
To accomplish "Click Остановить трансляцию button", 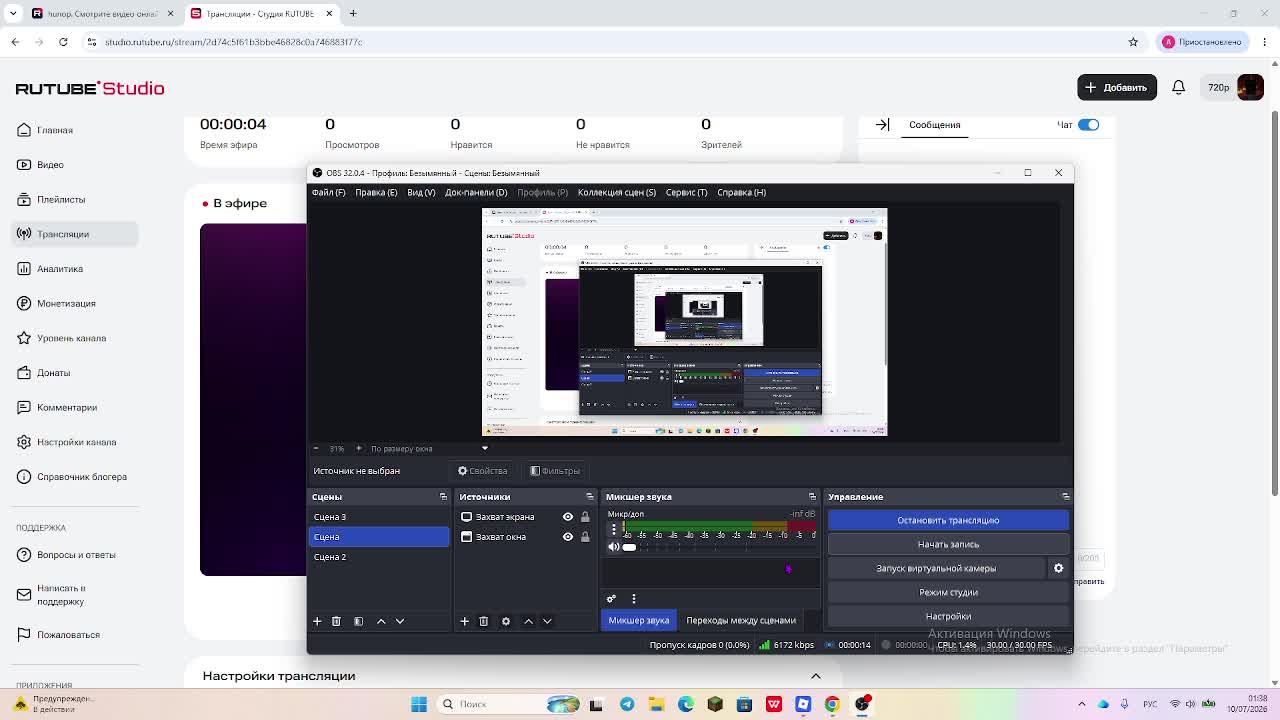I will click(x=948, y=520).
